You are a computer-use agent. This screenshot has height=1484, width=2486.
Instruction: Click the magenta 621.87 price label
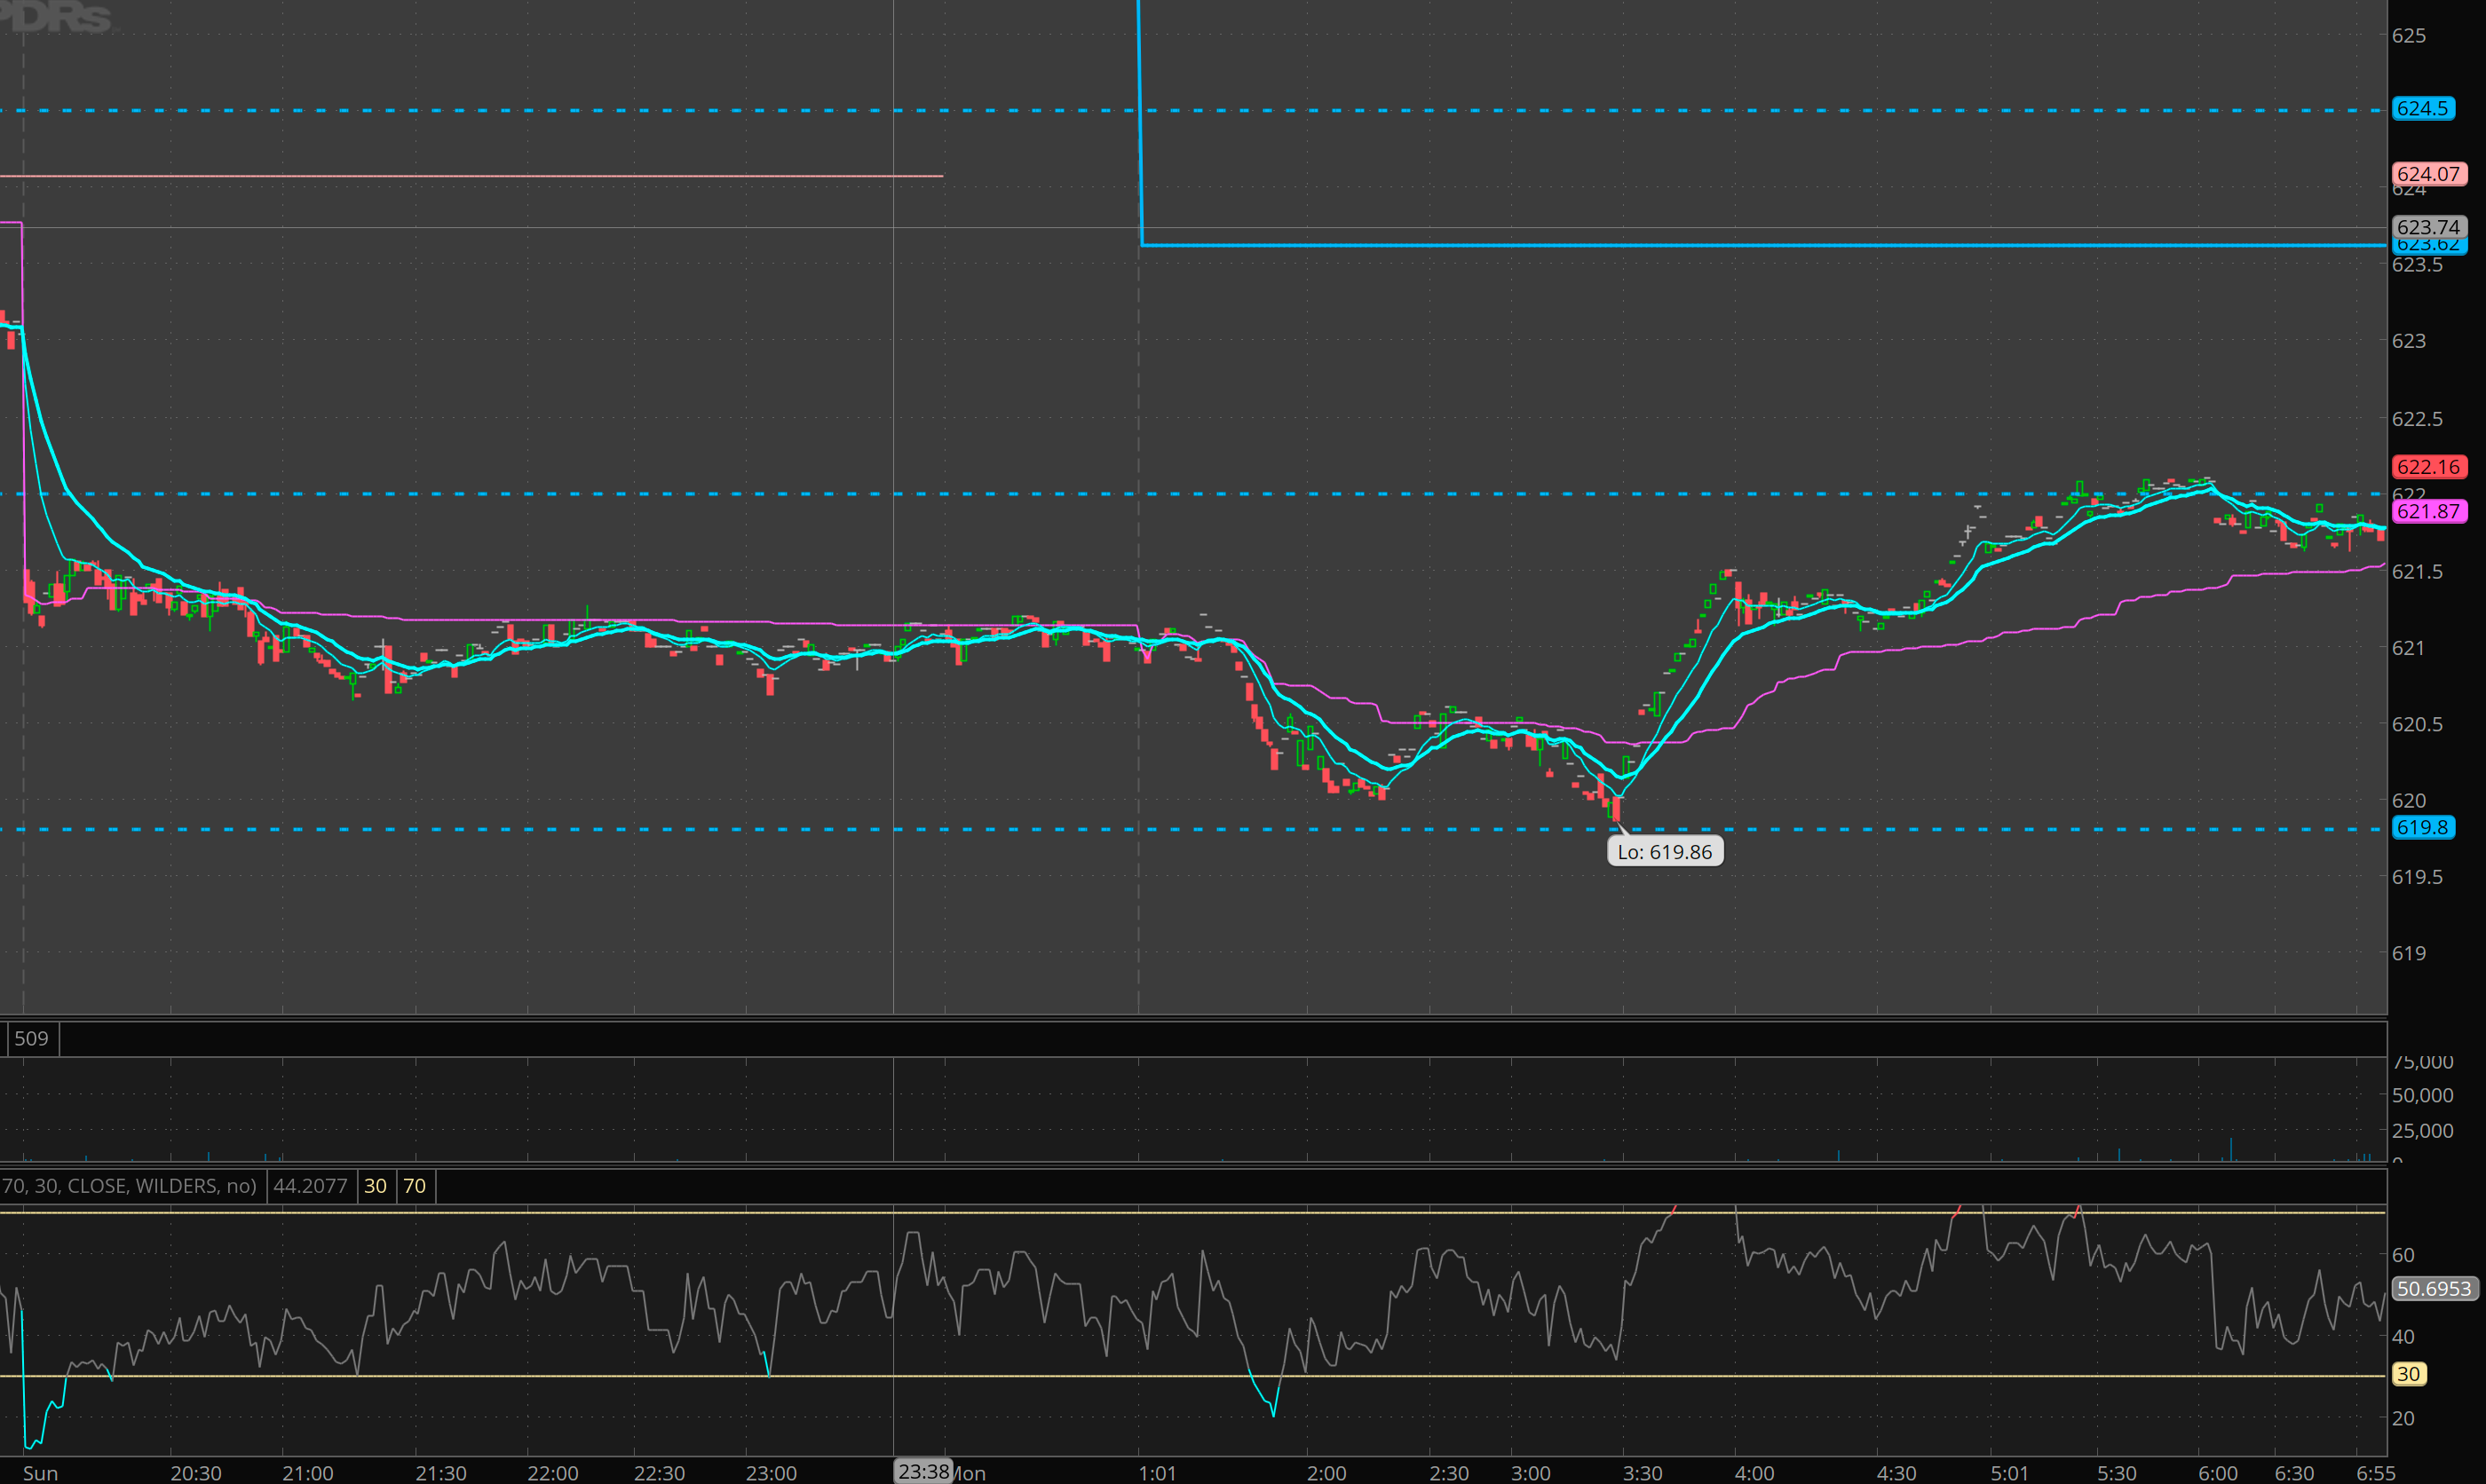pyautogui.click(x=2428, y=511)
